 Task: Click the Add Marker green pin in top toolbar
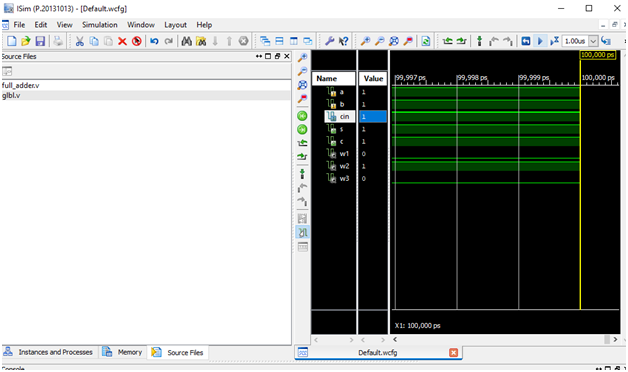(479, 41)
